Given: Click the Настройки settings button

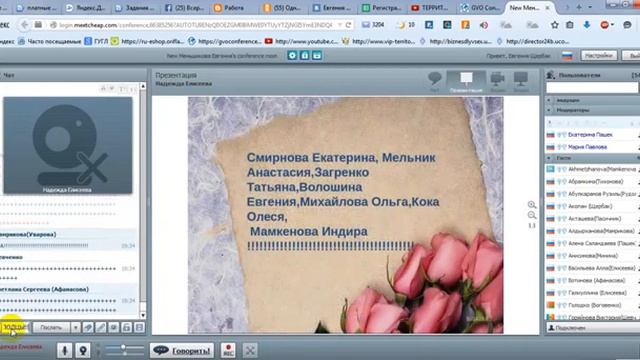Looking at the screenshot, I should click(x=599, y=56).
